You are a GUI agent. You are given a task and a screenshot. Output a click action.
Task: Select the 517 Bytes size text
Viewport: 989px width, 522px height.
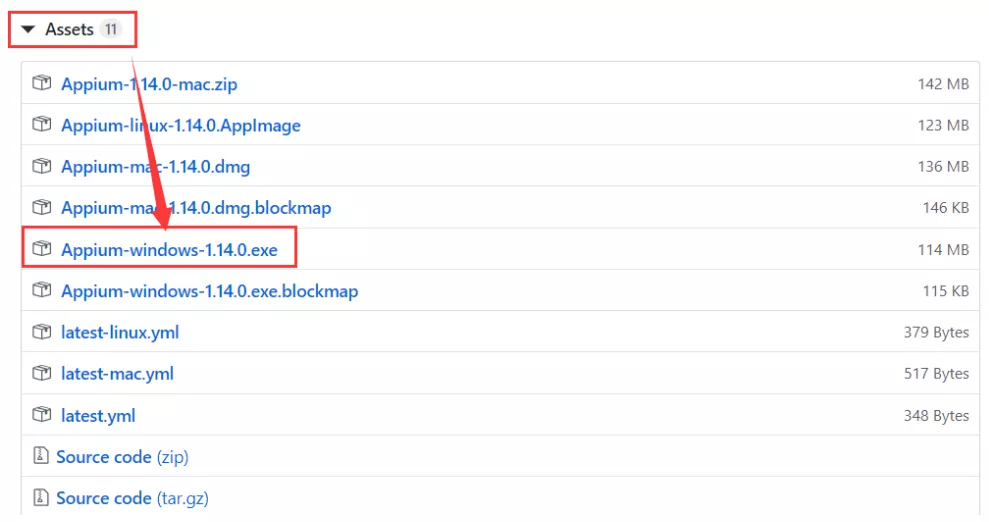click(x=936, y=373)
